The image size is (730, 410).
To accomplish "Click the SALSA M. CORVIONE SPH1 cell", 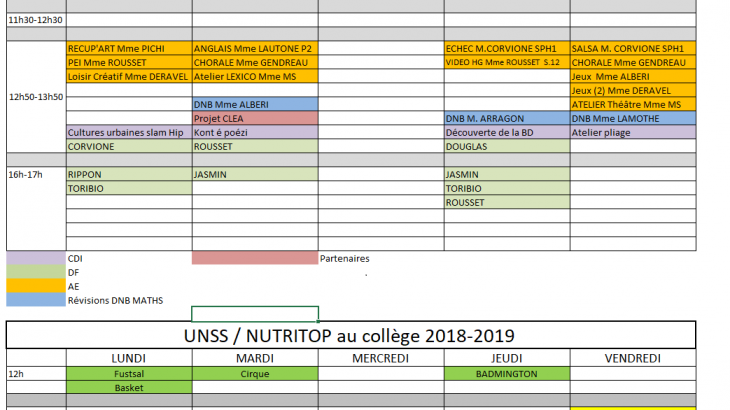I will [x=632, y=48].
